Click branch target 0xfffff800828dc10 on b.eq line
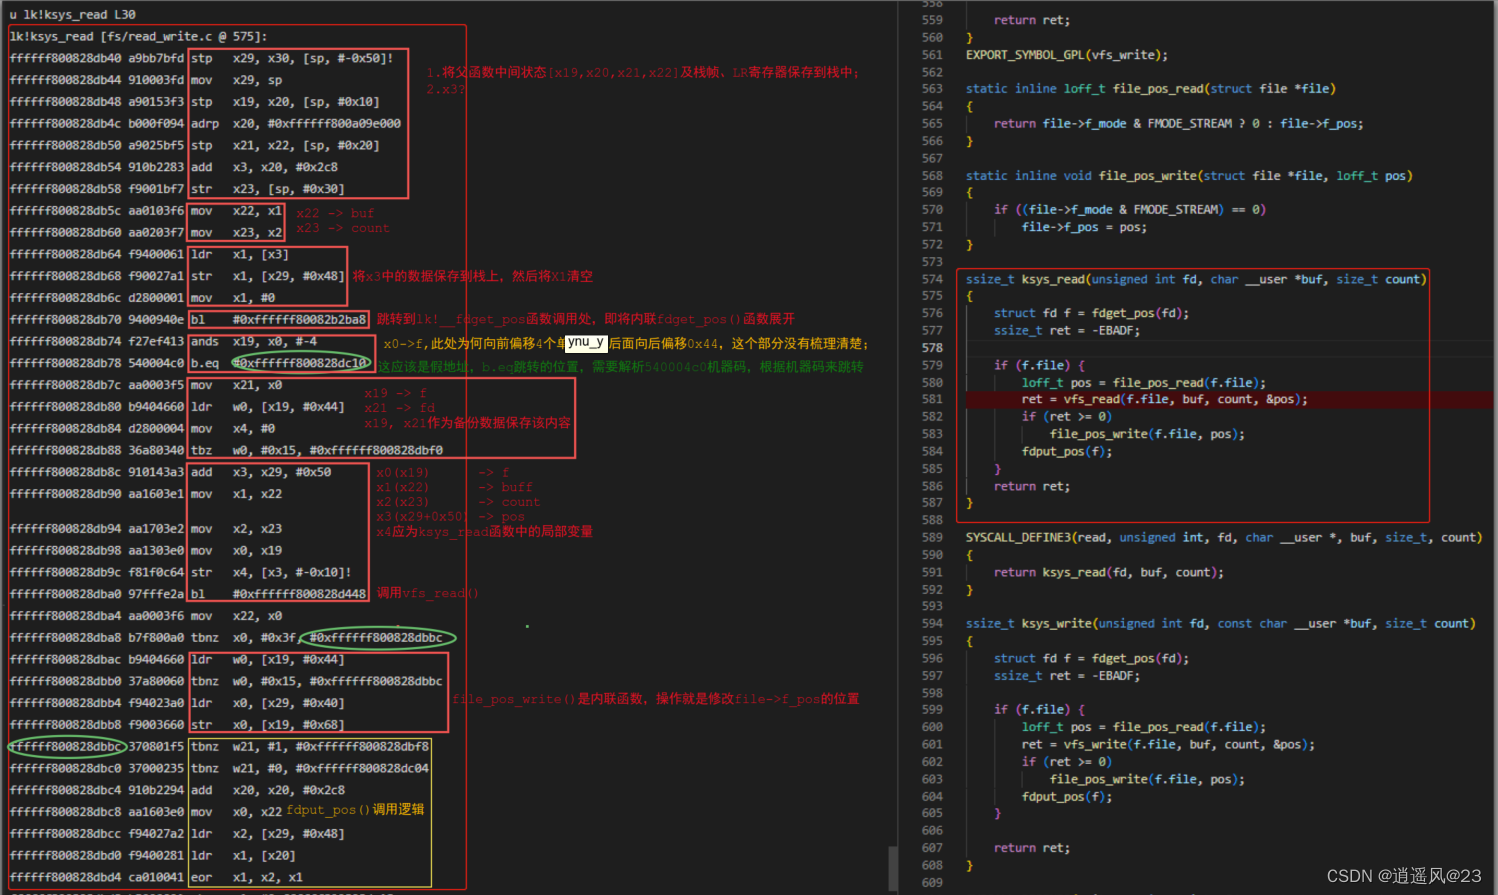The width and height of the screenshot is (1498, 895). pyautogui.click(x=300, y=363)
